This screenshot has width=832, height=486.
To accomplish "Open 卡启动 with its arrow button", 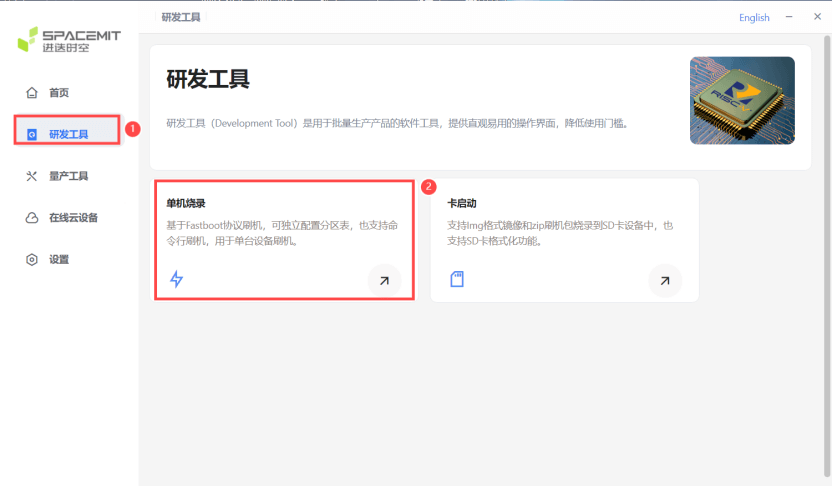I will tap(665, 281).
